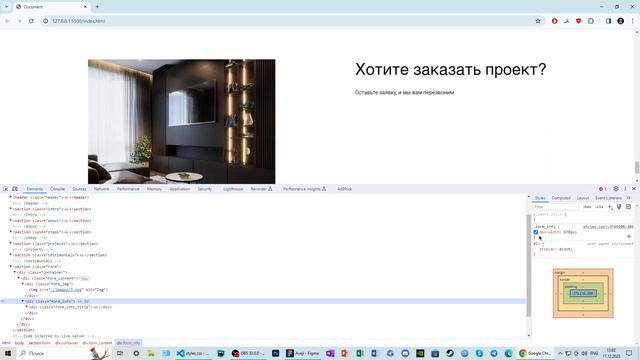Close the DevTools panel
Image resolution: width=640 pixels, height=360 pixels.
click(634, 189)
